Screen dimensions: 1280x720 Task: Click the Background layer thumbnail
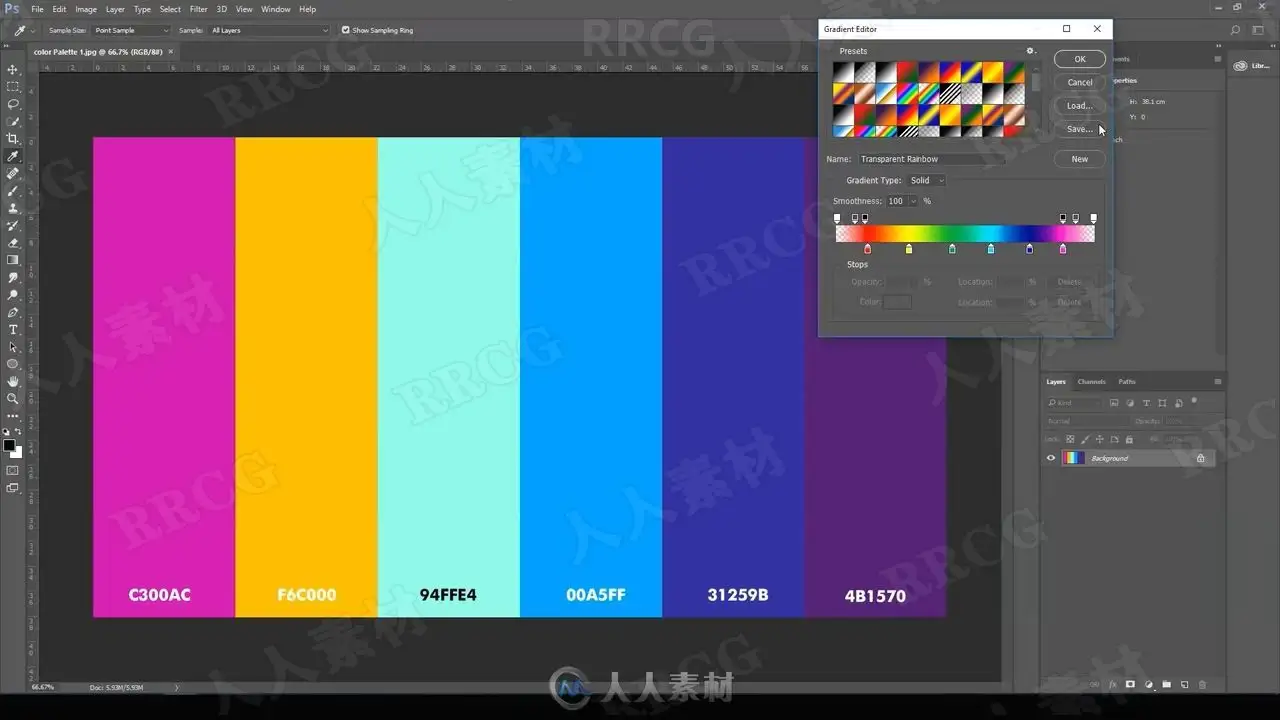[1073, 458]
